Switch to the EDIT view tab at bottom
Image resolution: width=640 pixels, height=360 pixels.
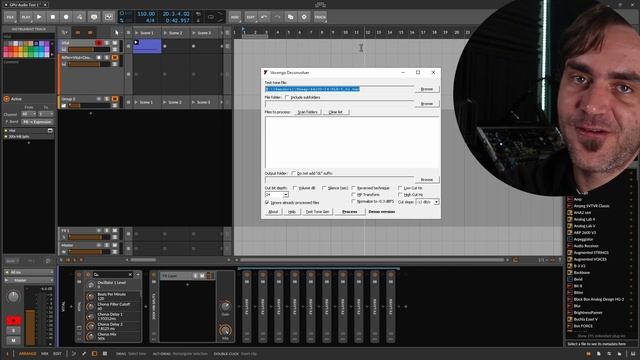(57, 354)
